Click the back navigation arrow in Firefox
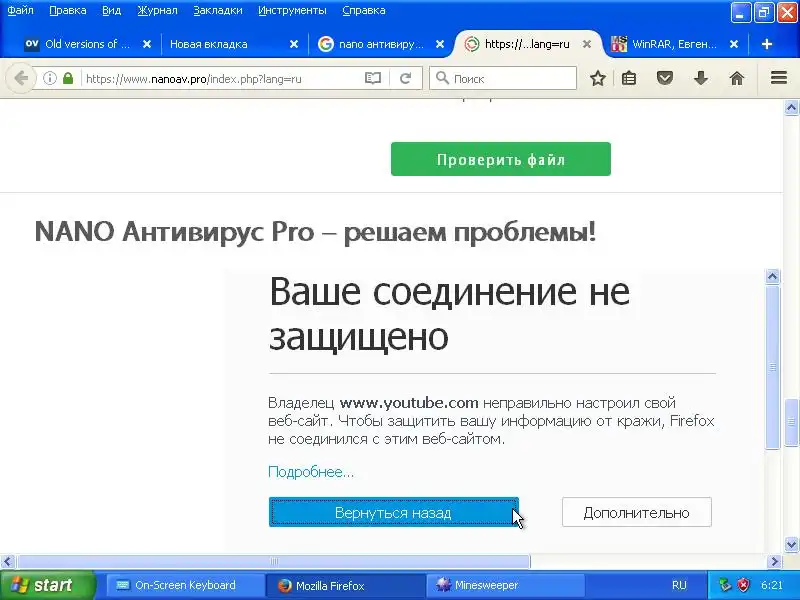The width and height of the screenshot is (800, 600). tap(21, 79)
